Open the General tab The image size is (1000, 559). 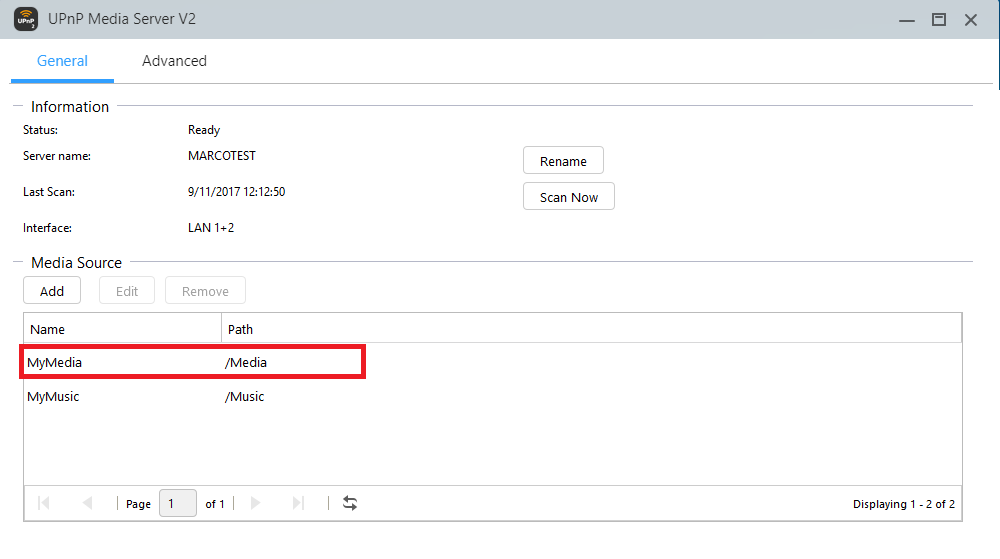coord(62,61)
